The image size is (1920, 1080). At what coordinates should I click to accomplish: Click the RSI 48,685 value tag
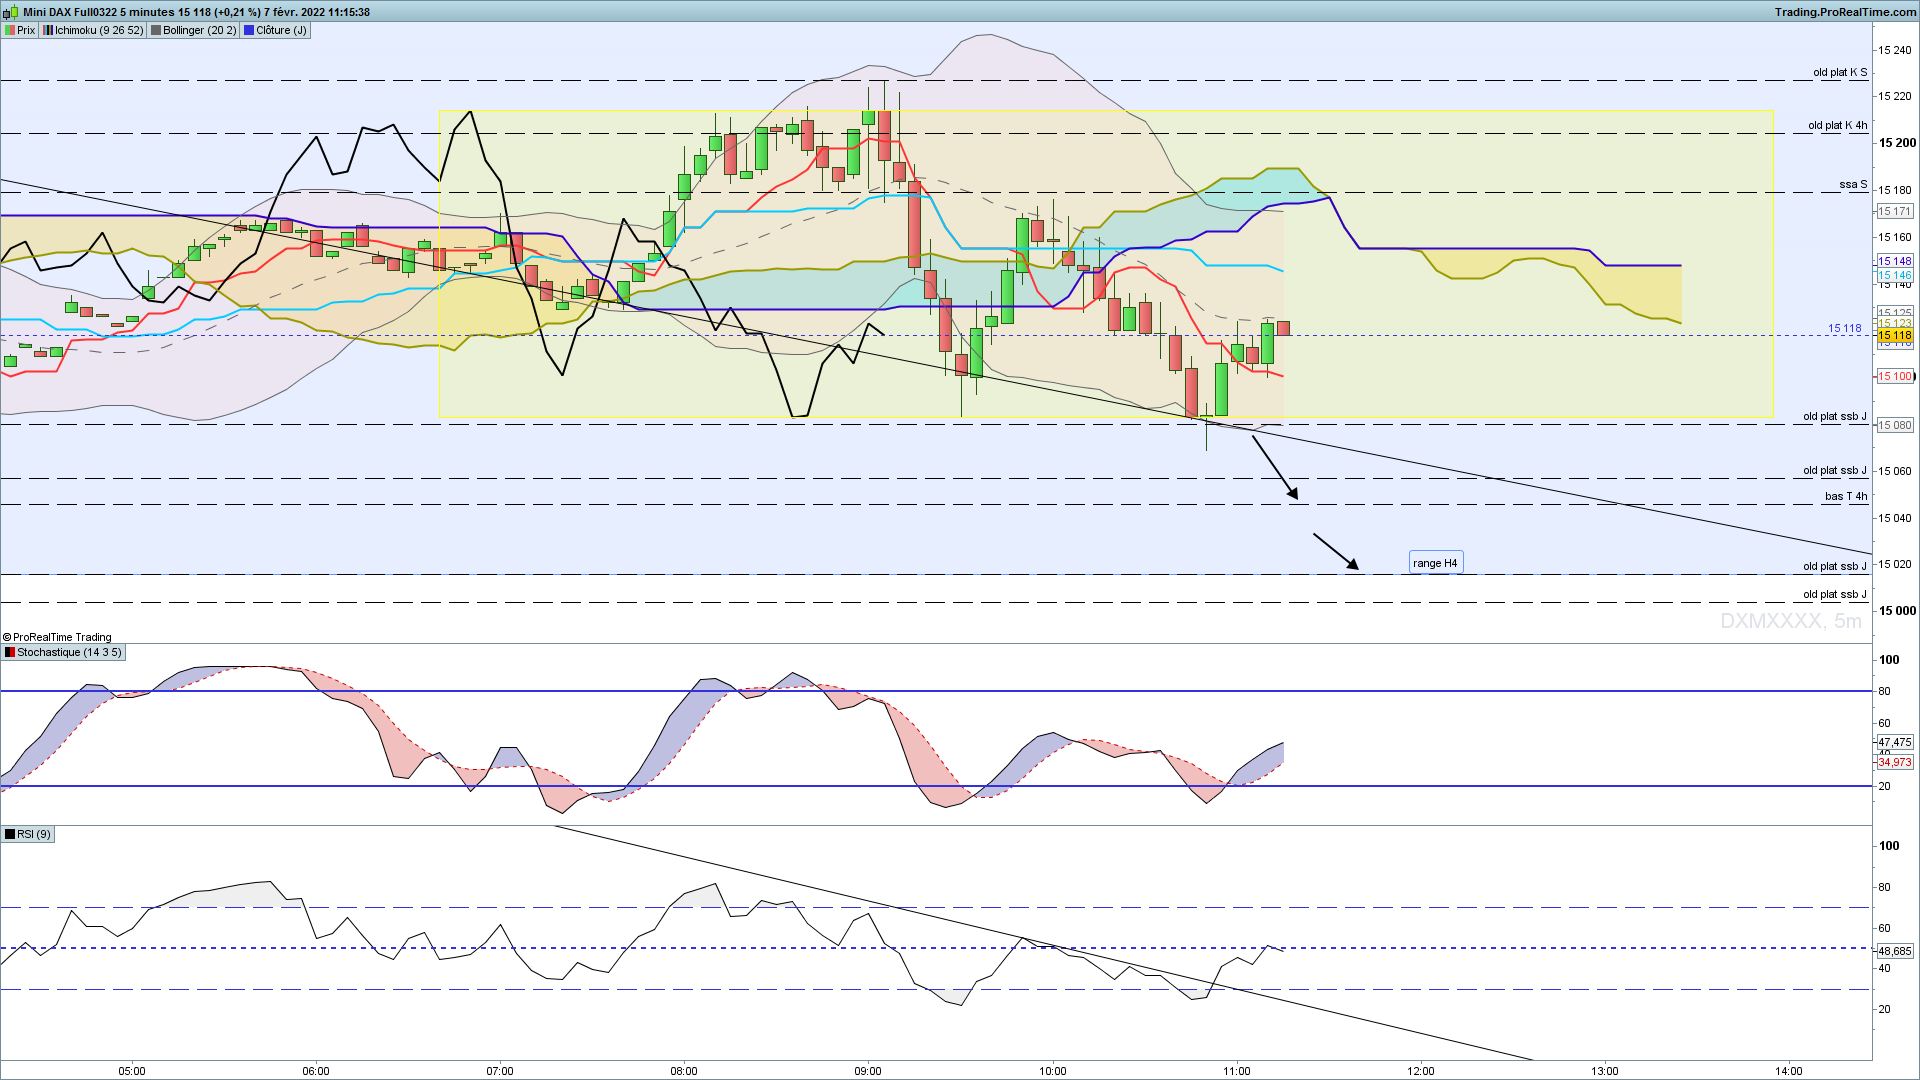coord(1895,951)
